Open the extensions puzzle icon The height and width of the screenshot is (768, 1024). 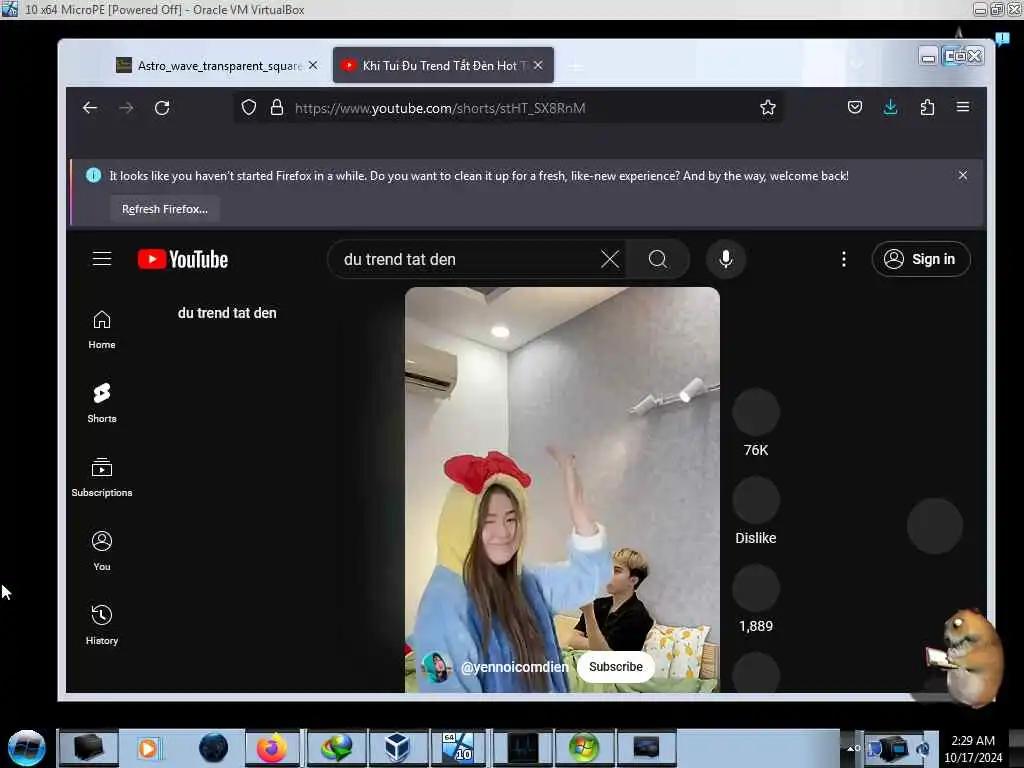pyautogui.click(x=927, y=108)
